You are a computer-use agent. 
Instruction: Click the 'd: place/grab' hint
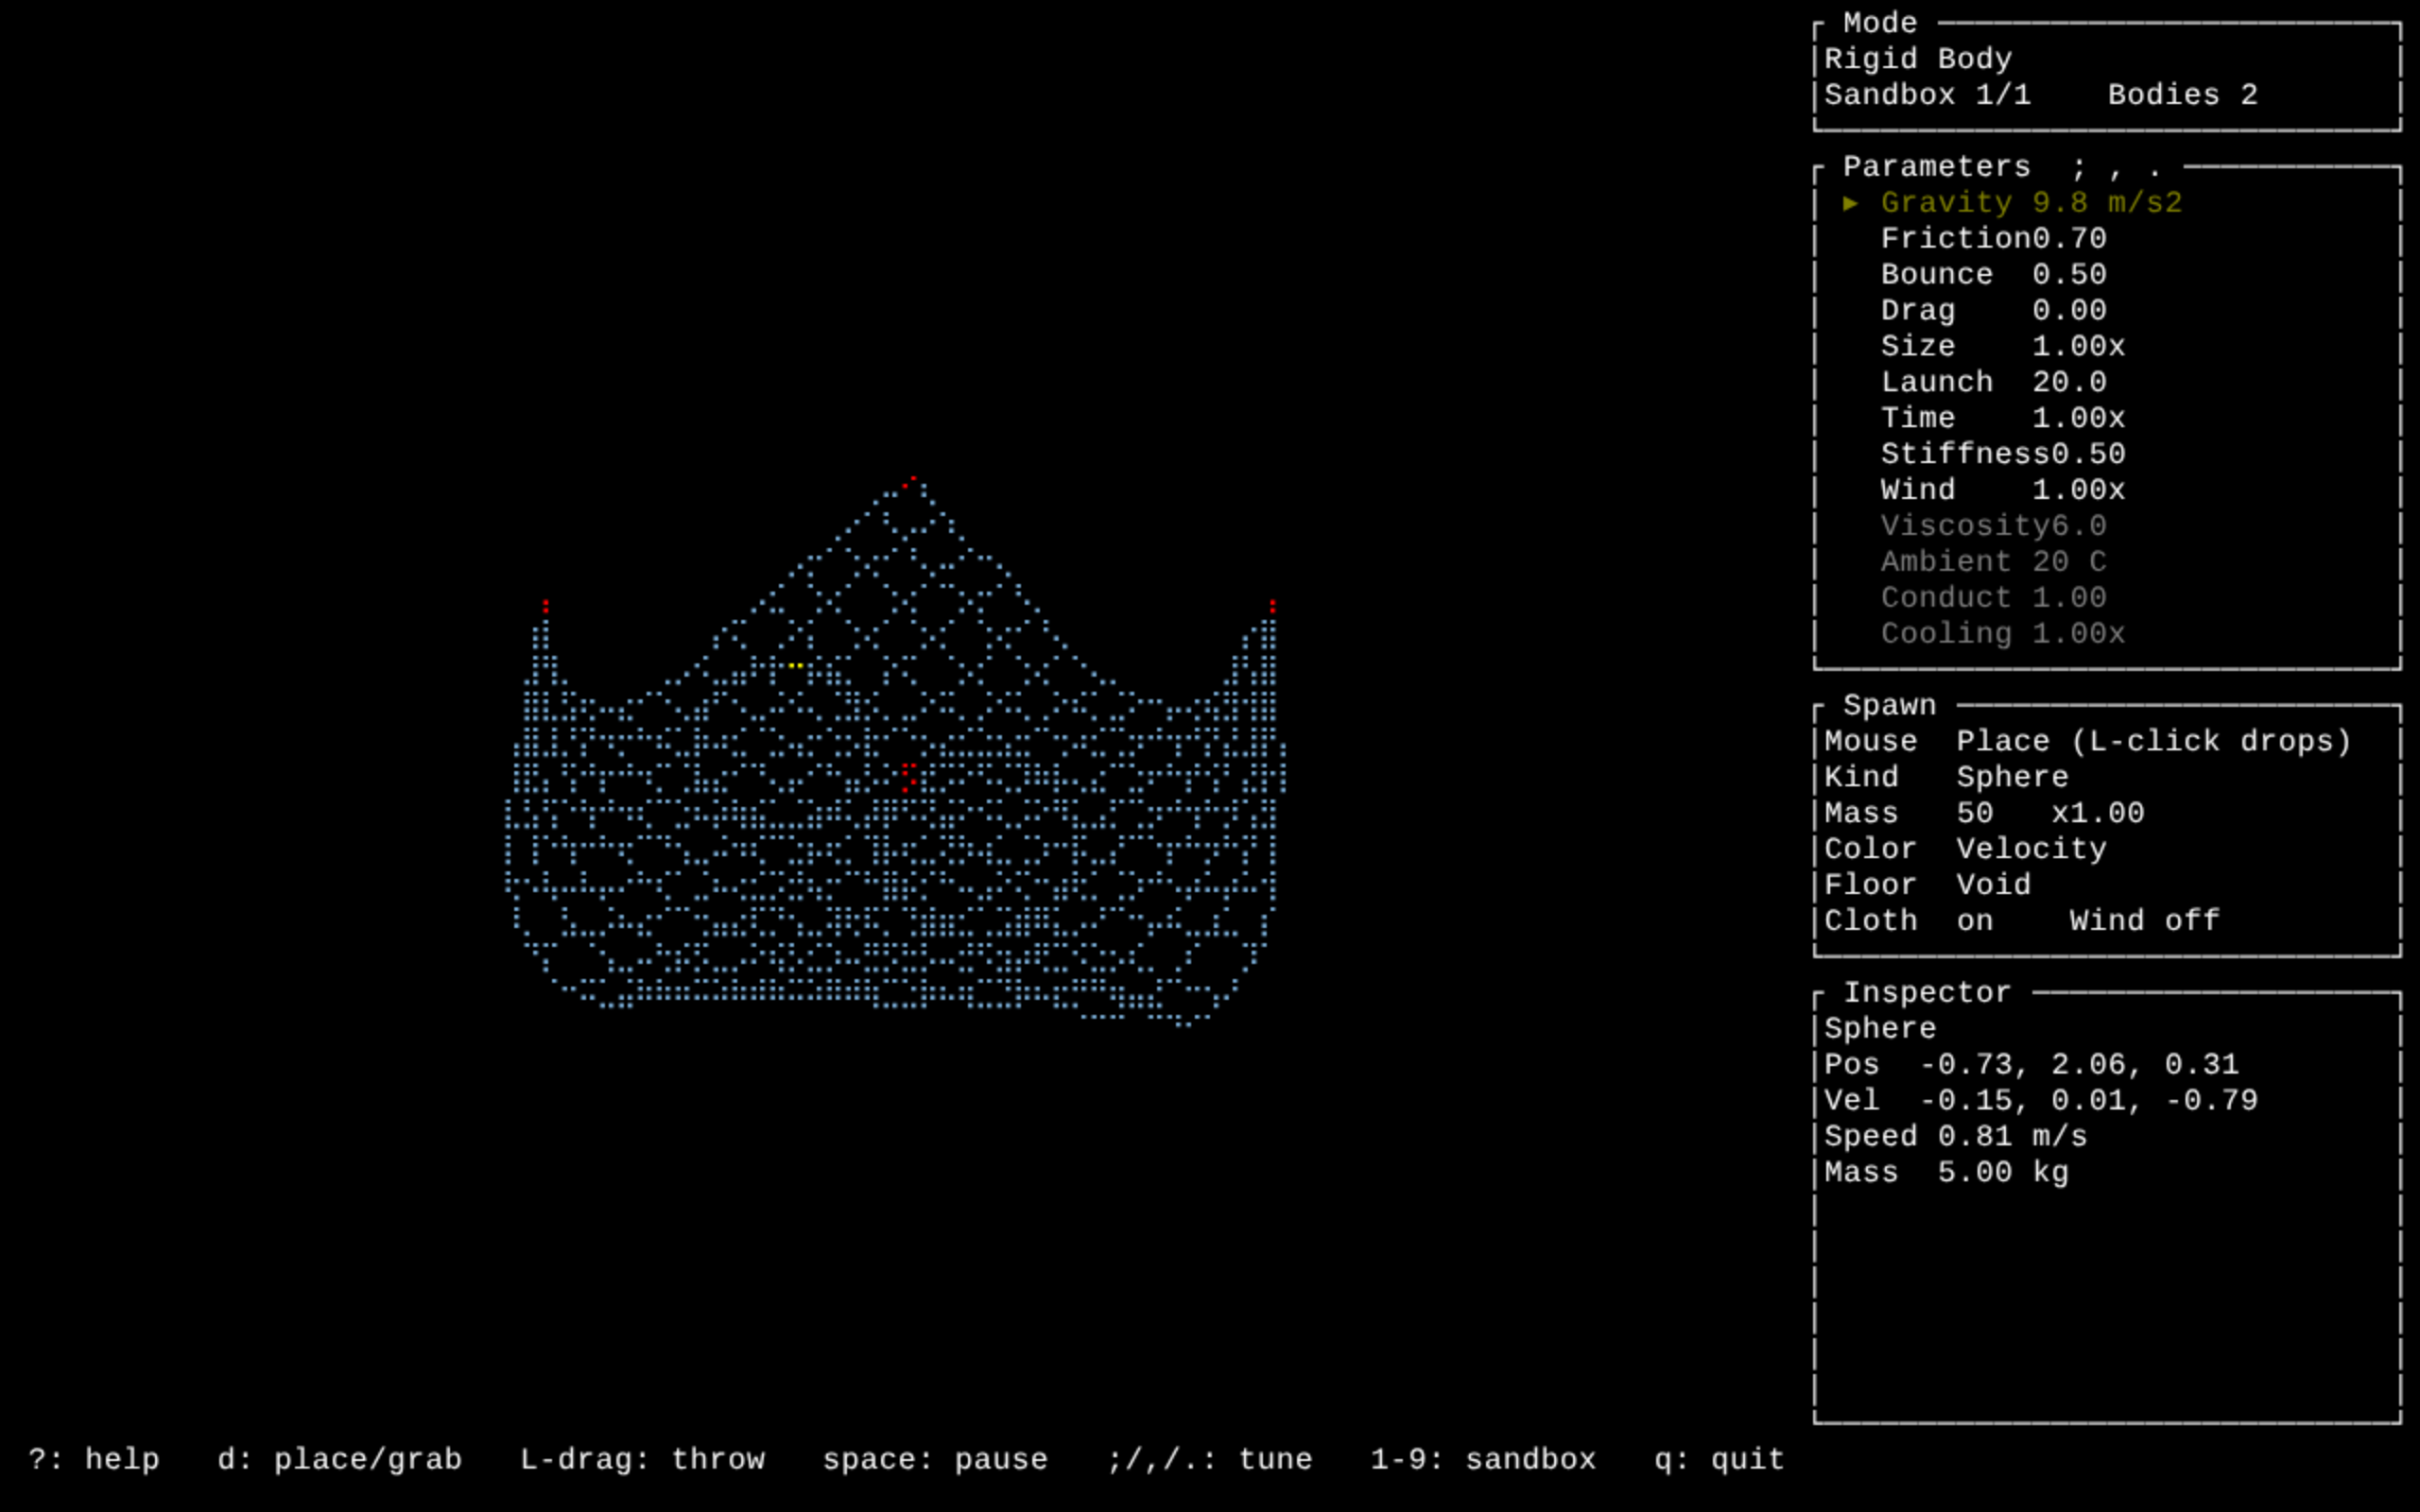340,1460
